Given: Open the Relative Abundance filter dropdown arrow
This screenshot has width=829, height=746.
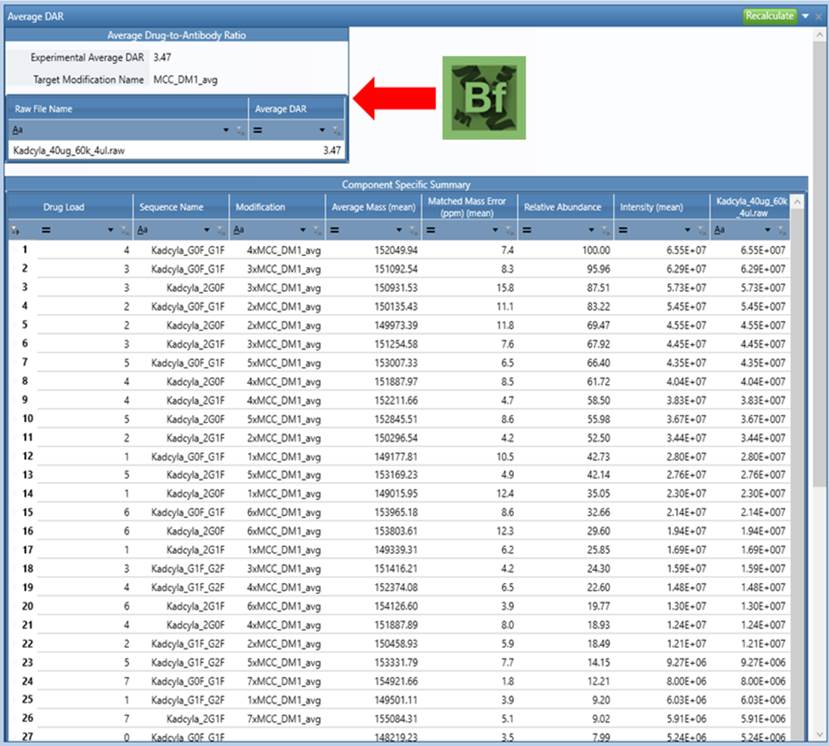Looking at the screenshot, I should click(x=592, y=230).
